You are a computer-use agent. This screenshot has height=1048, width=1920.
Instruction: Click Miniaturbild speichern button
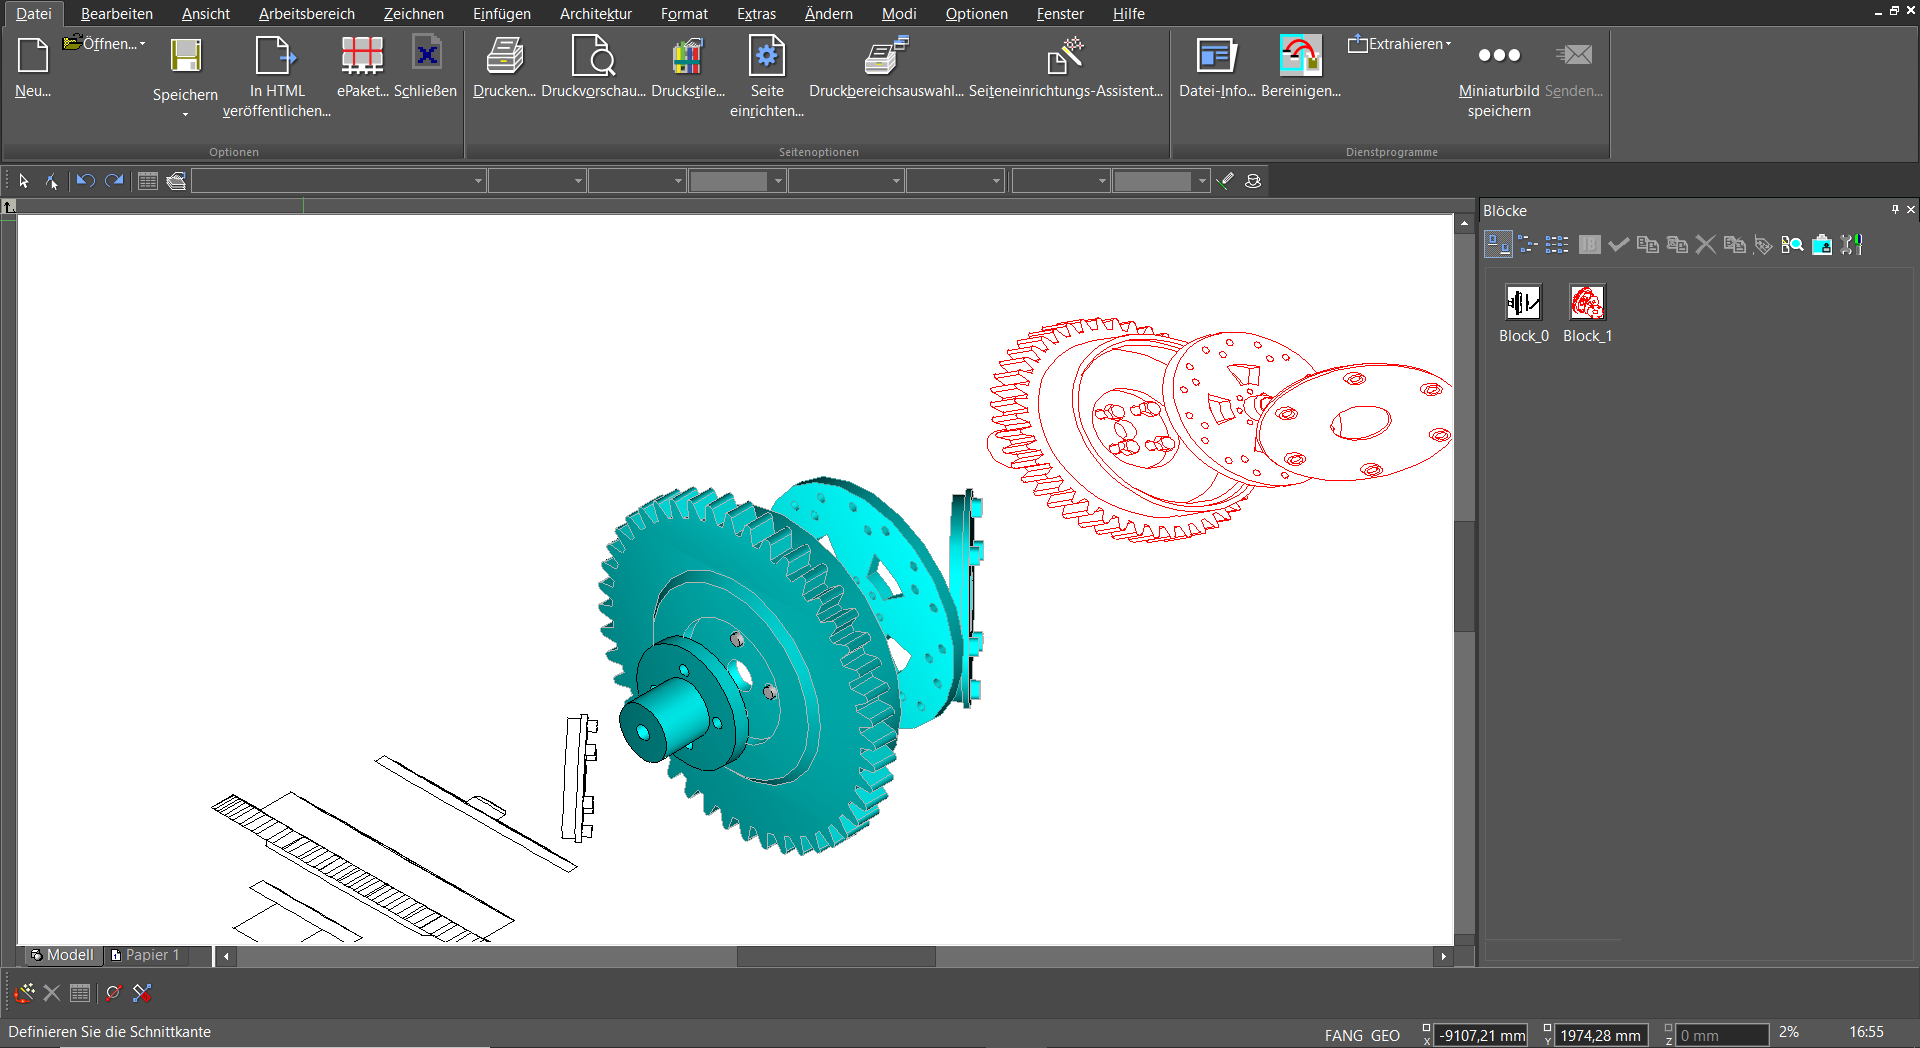point(1498,57)
